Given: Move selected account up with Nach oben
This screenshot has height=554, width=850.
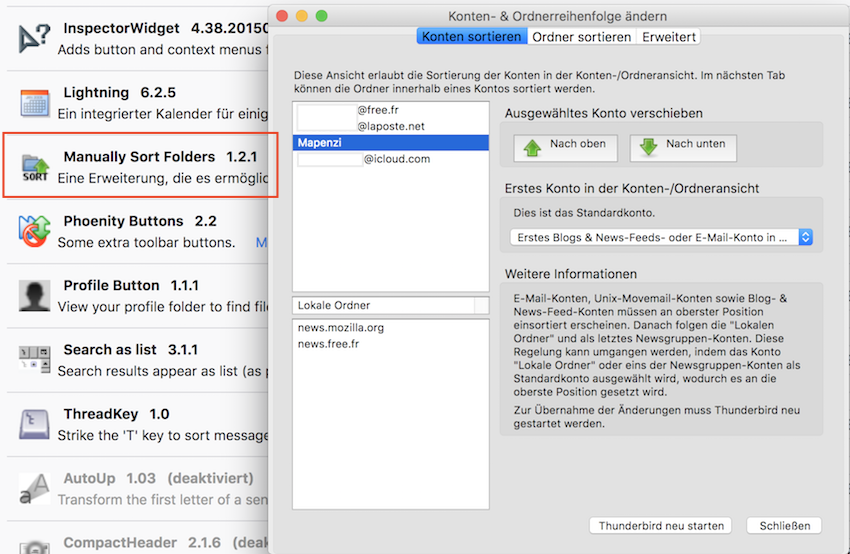Looking at the screenshot, I should tap(565, 147).
